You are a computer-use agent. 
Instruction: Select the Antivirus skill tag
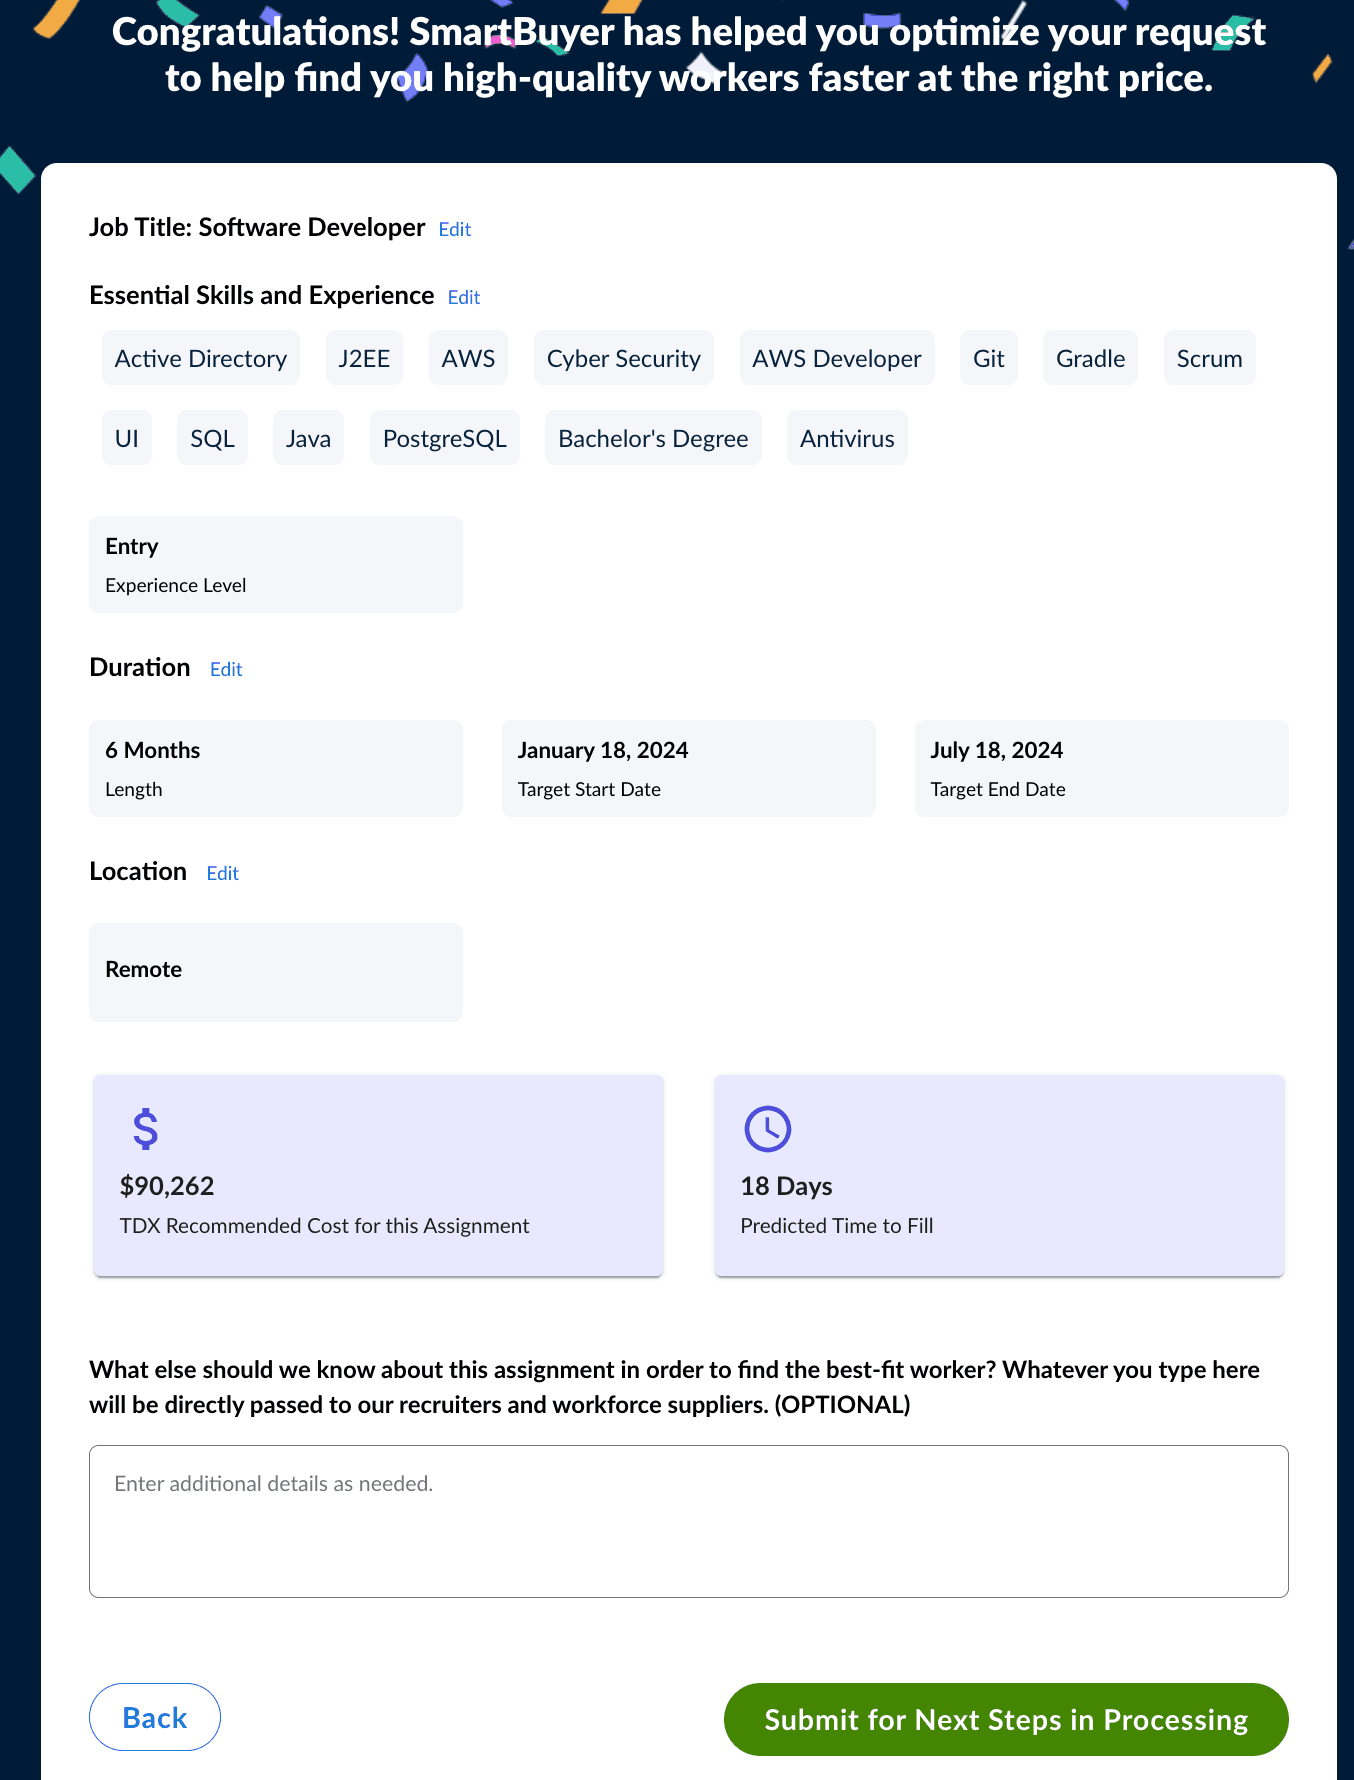click(848, 438)
